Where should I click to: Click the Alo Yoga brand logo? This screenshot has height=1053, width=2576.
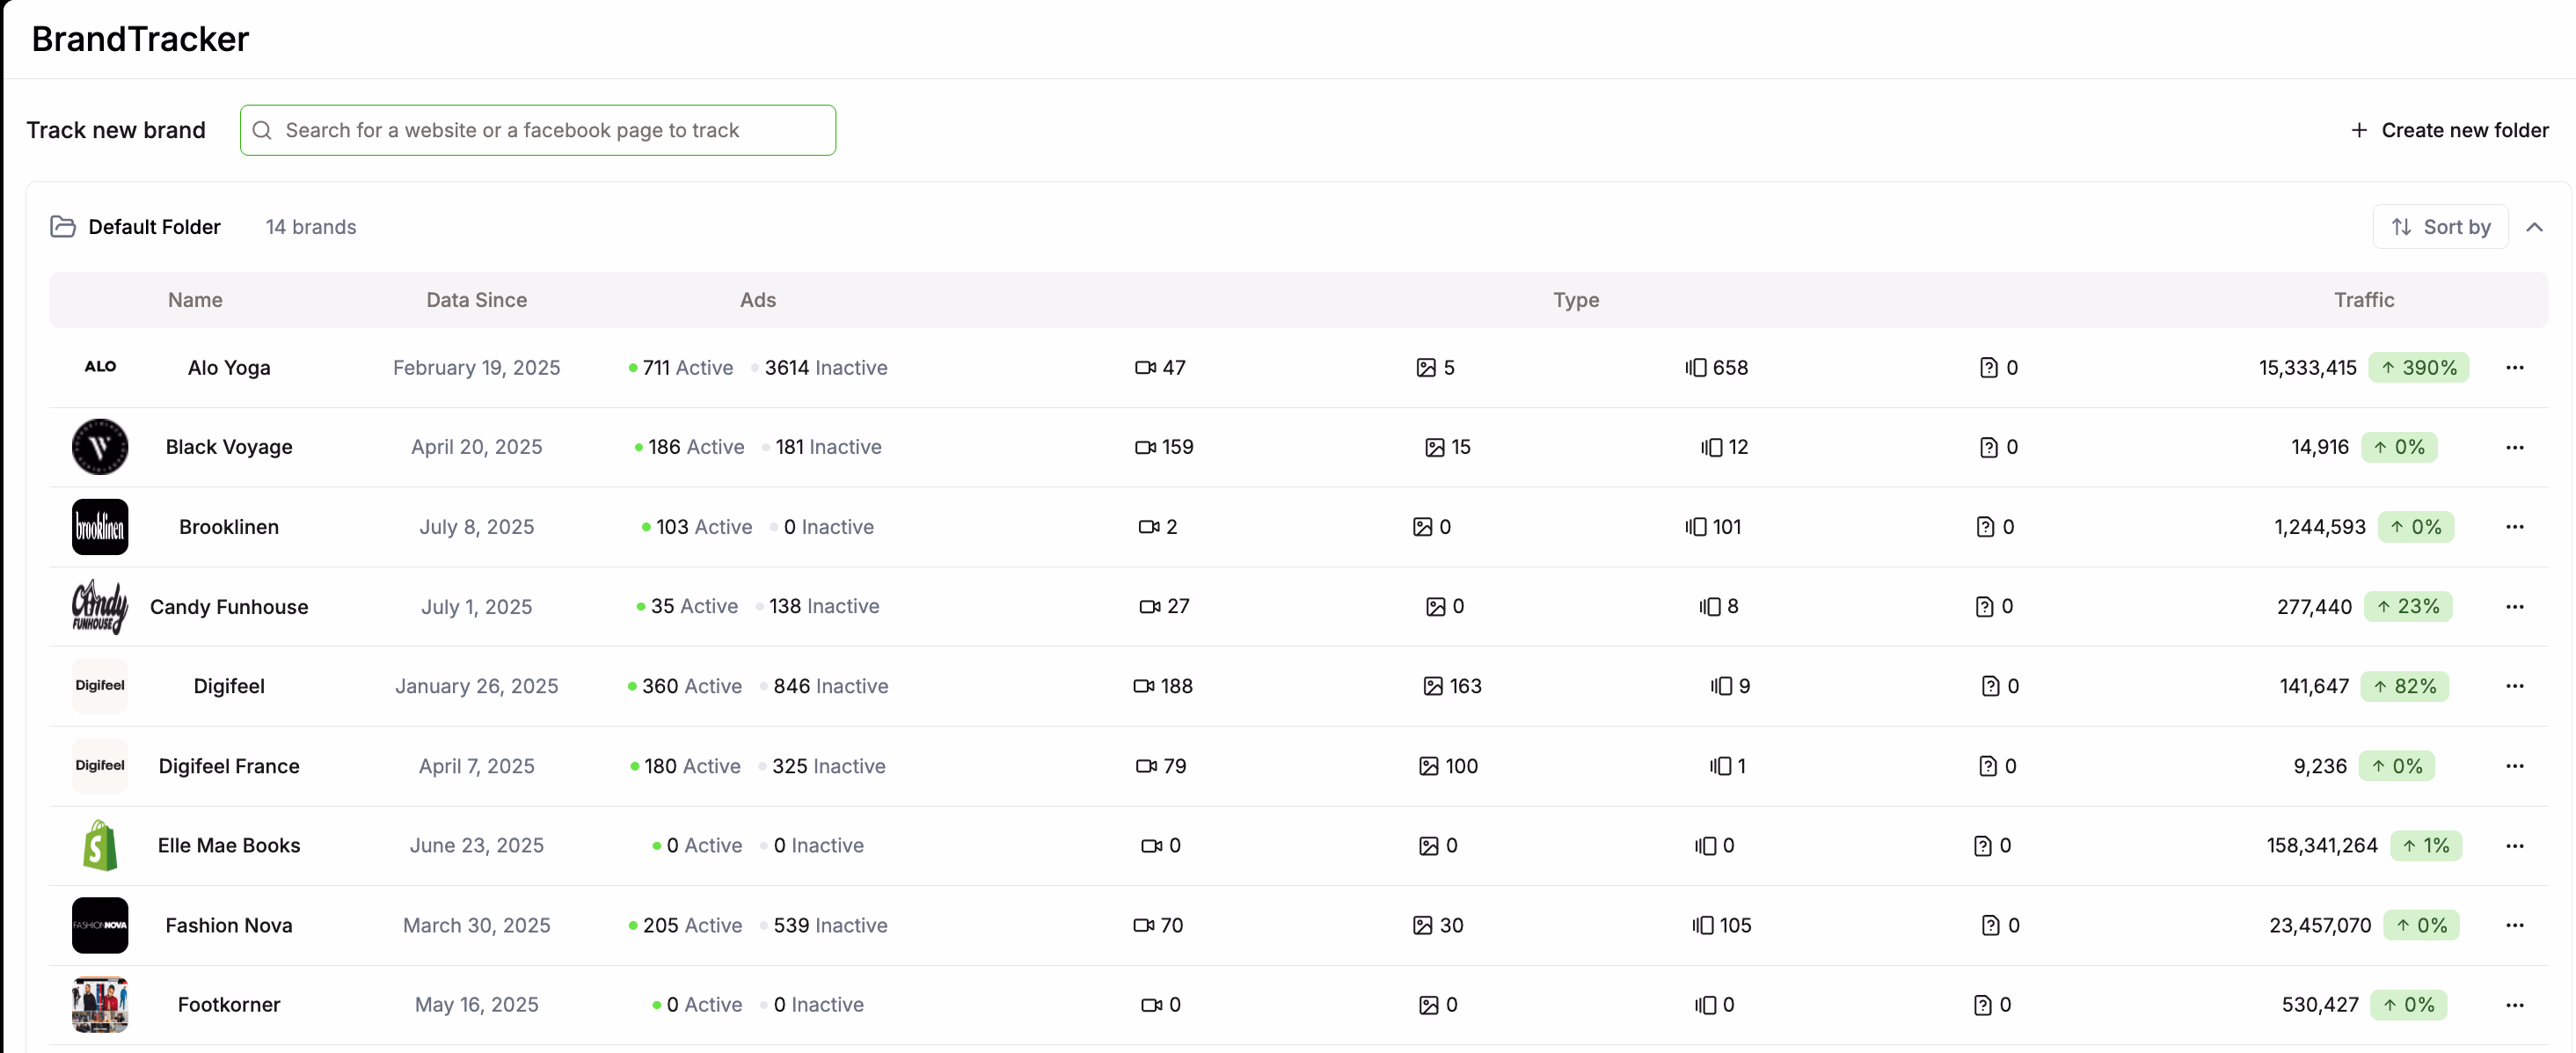100,367
